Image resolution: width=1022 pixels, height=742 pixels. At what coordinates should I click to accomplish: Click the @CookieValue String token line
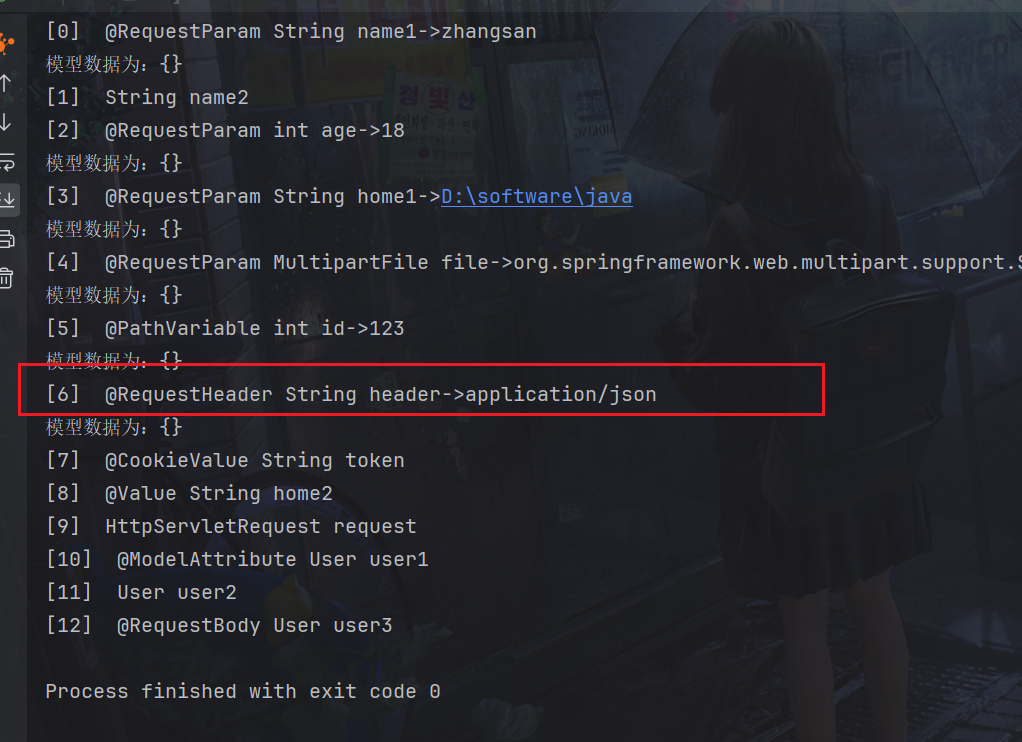(x=254, y=460)
